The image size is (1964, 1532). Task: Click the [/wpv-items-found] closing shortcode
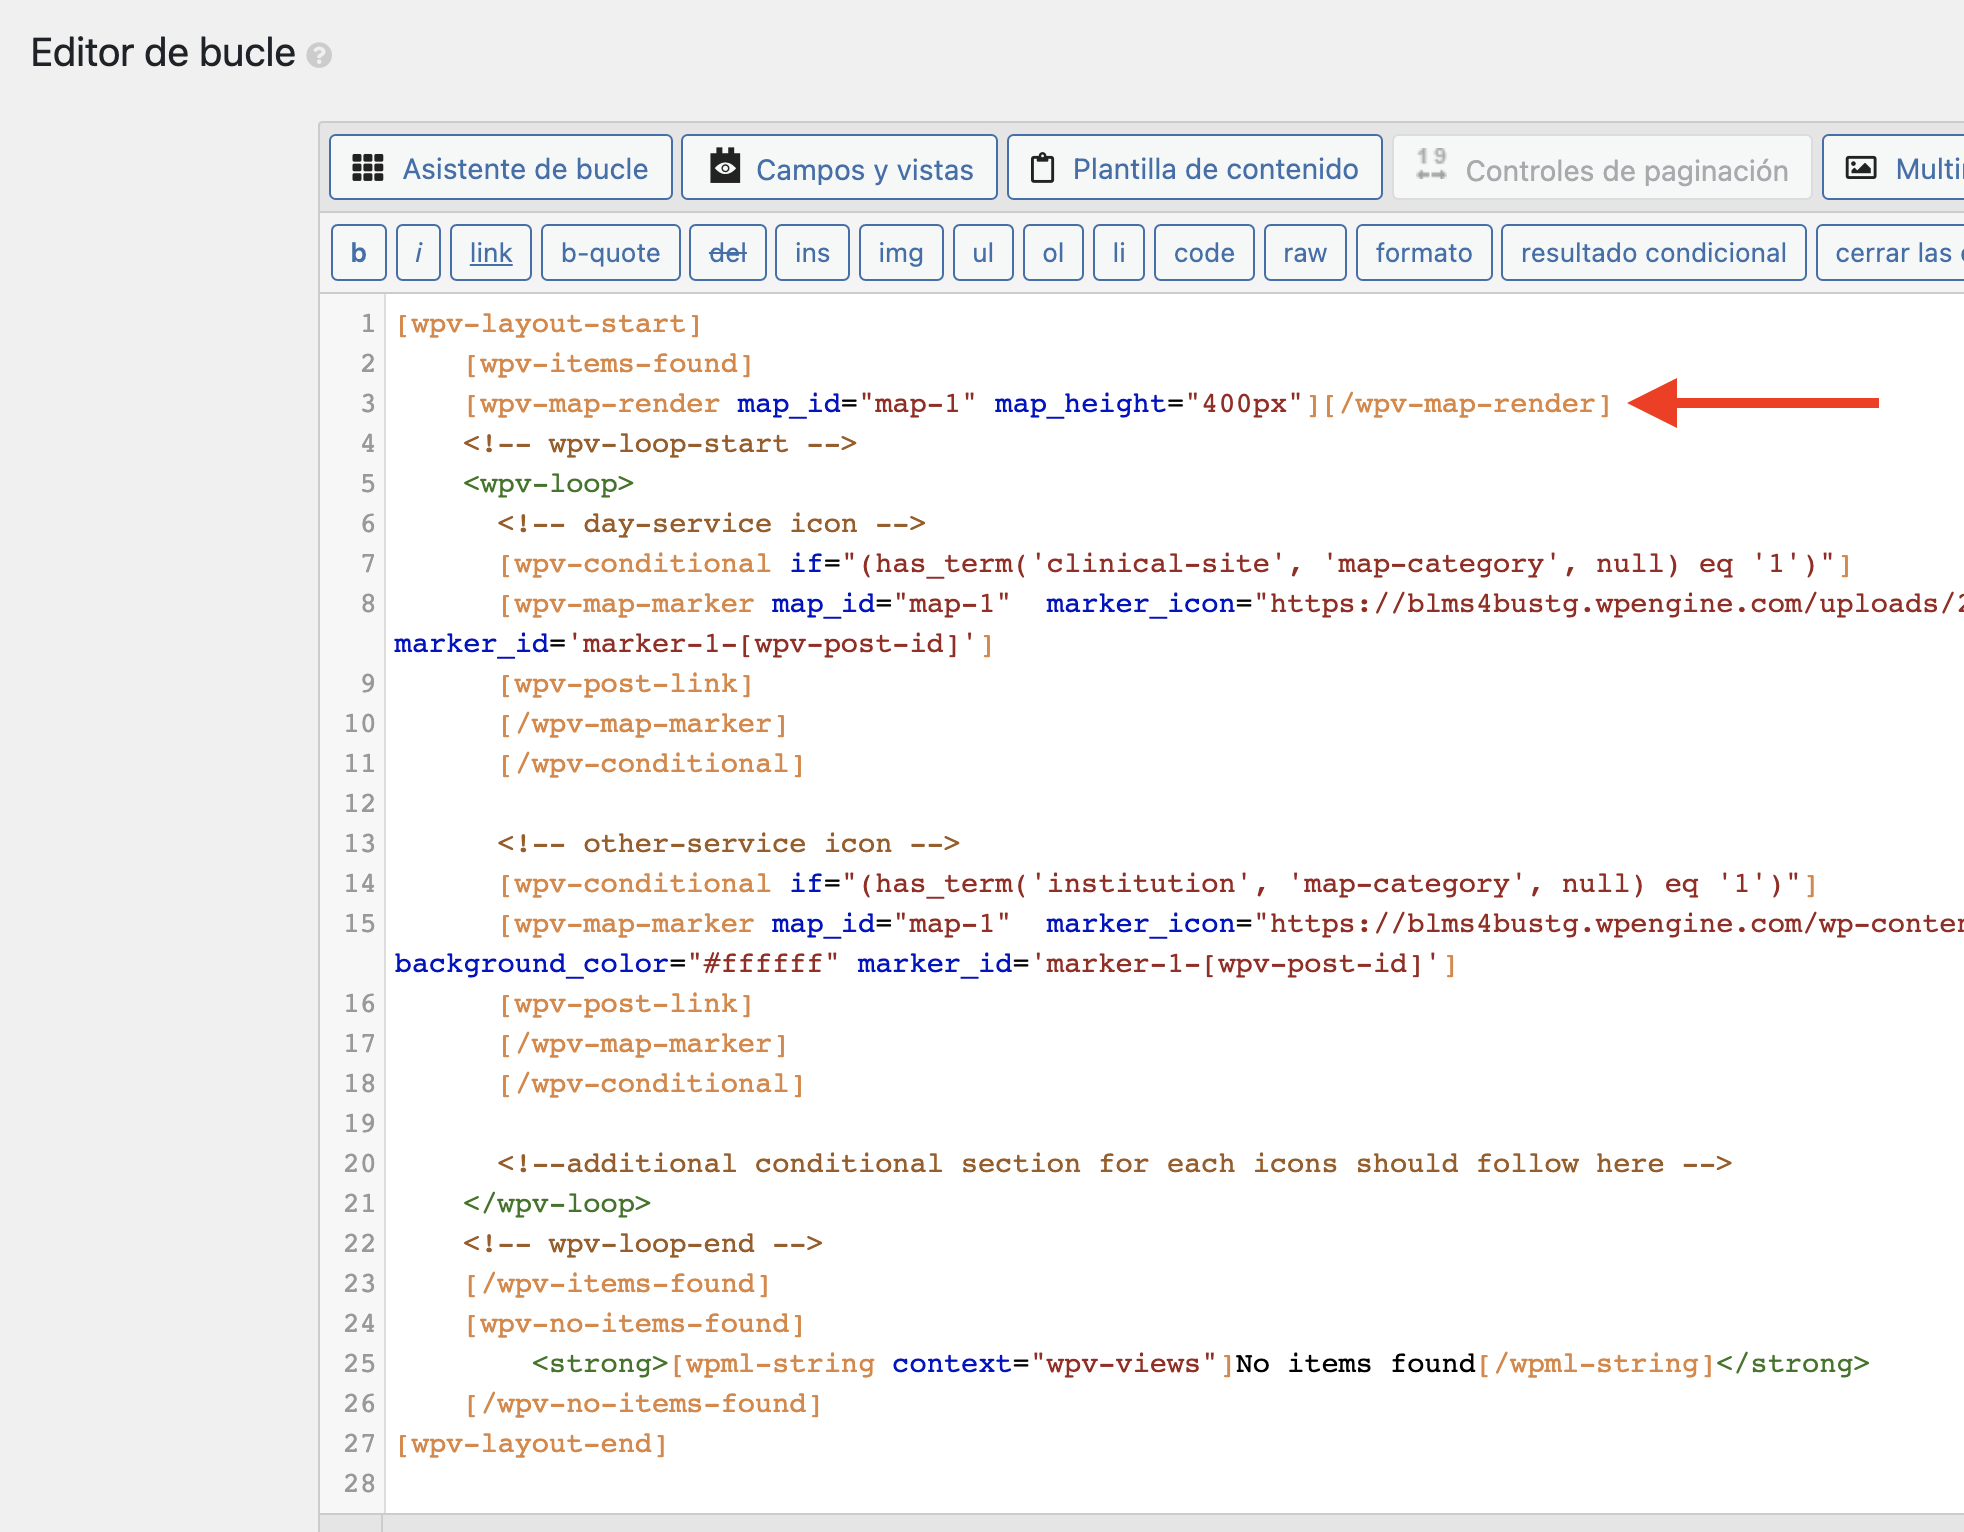pos(617,1284)
